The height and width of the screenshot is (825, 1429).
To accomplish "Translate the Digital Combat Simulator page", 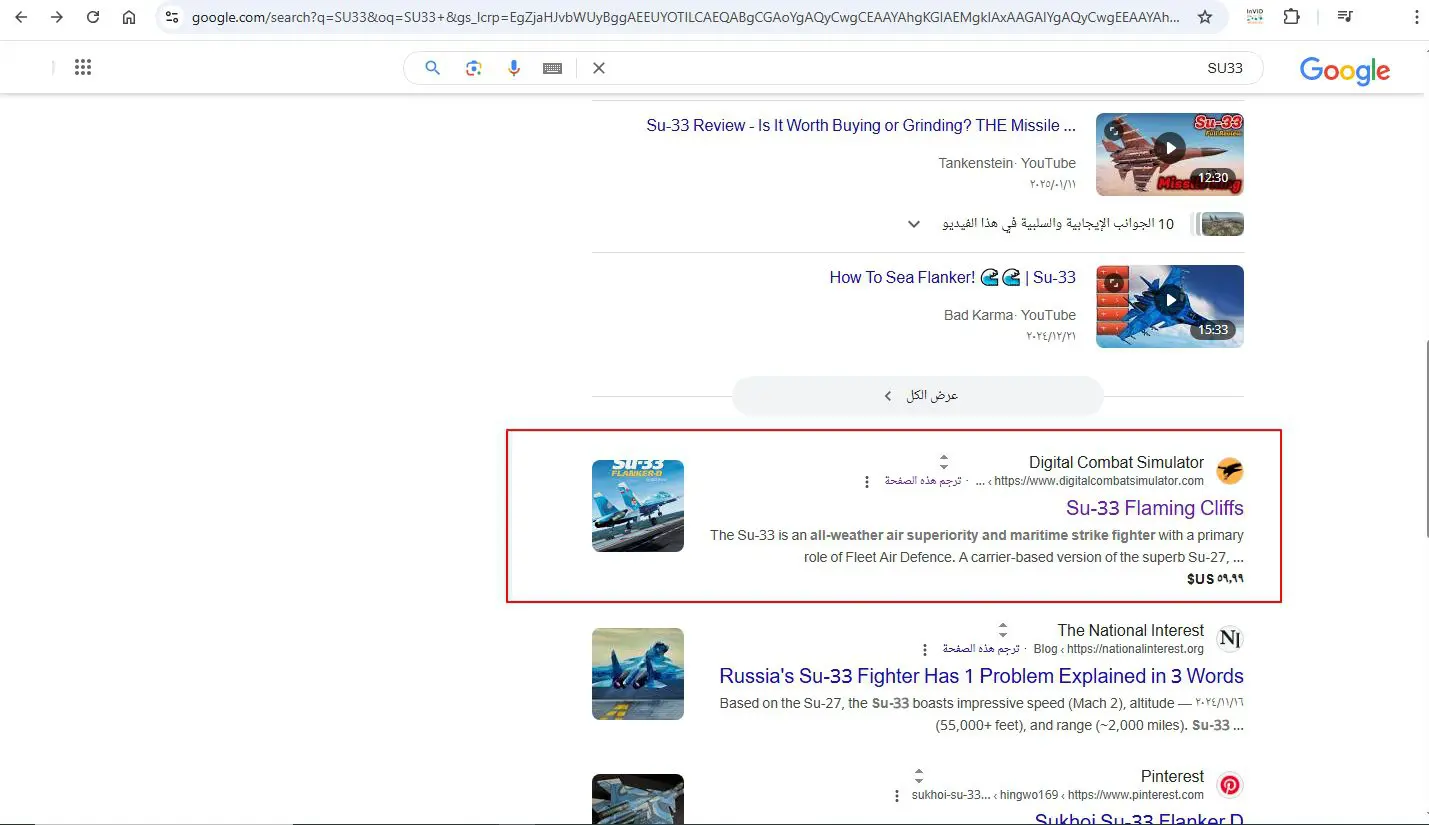I will point(923,481).
